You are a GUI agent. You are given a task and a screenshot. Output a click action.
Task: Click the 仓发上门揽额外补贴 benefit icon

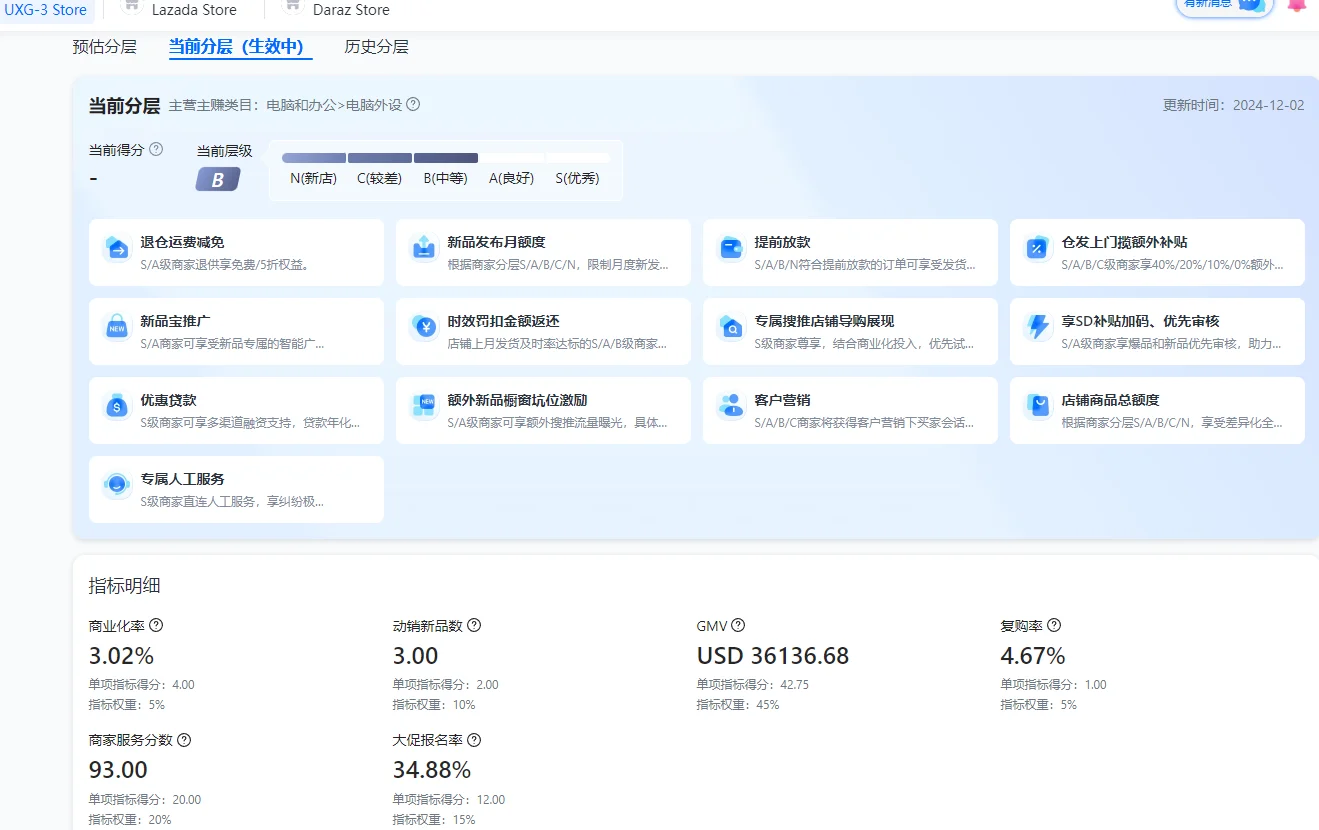click(x=1039, y=249)
